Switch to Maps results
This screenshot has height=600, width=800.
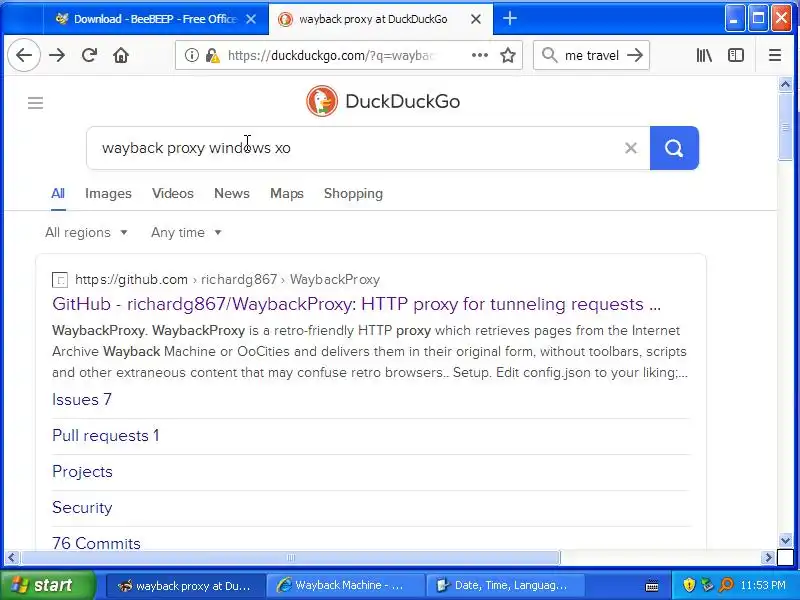click(x=287, y=193)
